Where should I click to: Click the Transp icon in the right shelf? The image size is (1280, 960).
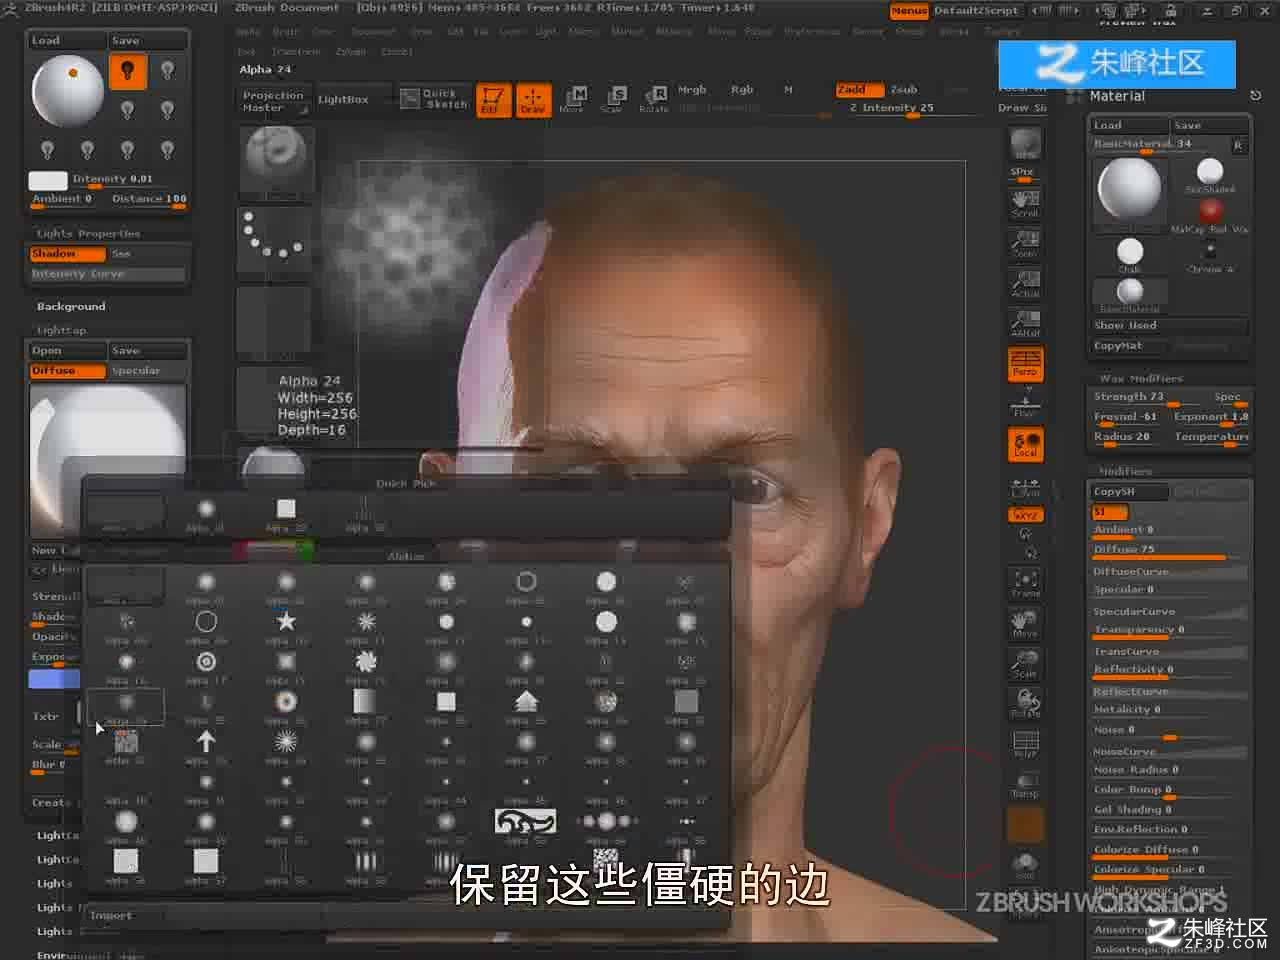tap(1025, 784)
